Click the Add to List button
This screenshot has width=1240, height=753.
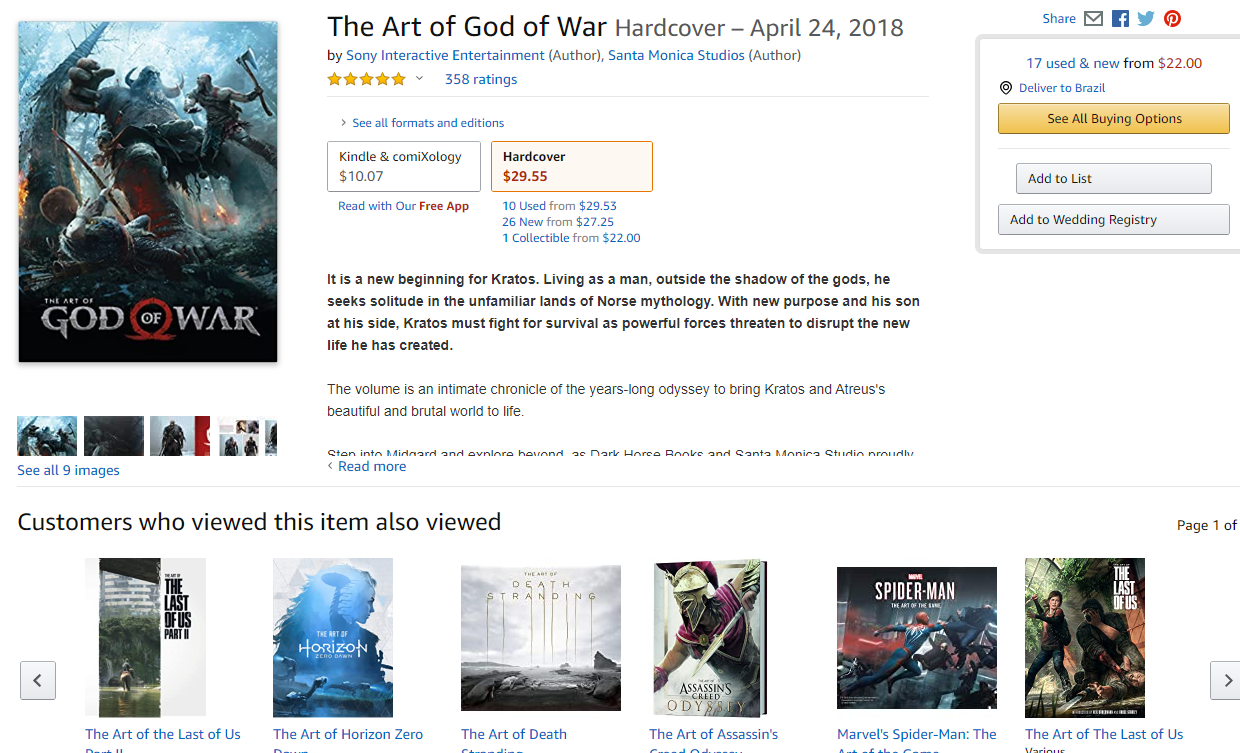point(1114,179)
